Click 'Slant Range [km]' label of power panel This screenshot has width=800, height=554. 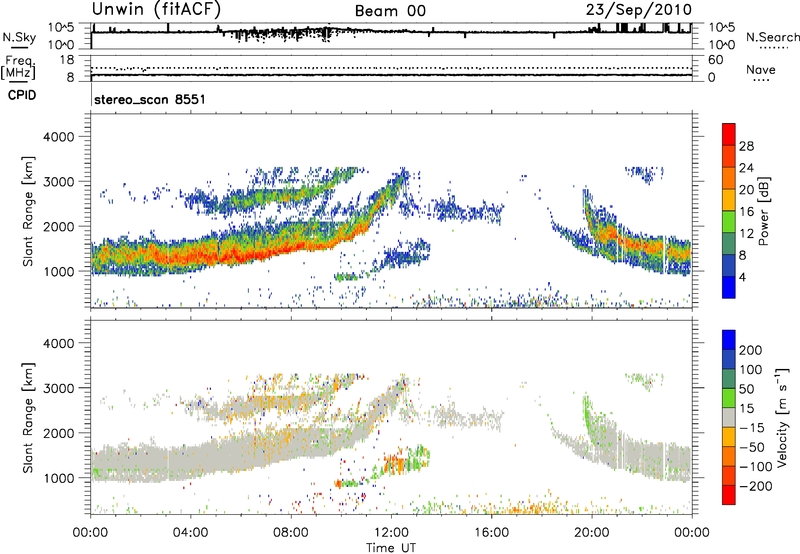[x=28, y=211]
